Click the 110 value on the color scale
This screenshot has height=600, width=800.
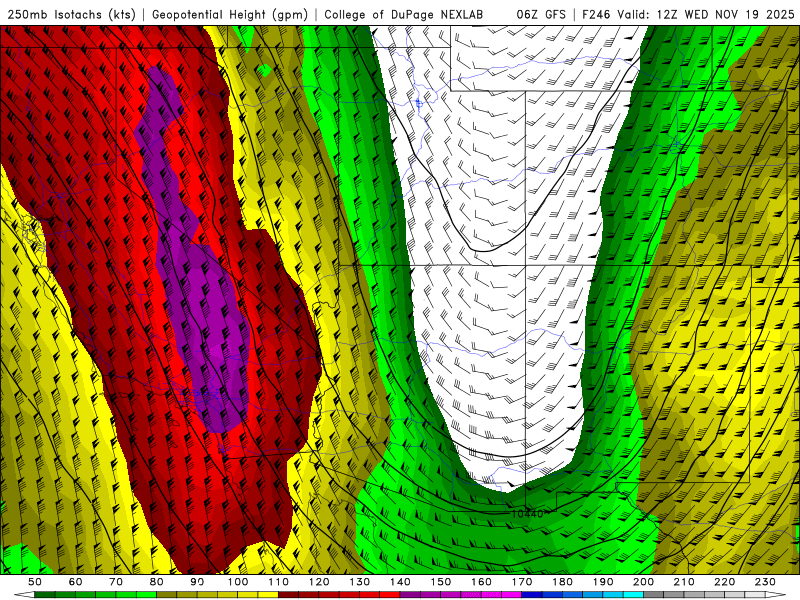(x=279, y=582)
